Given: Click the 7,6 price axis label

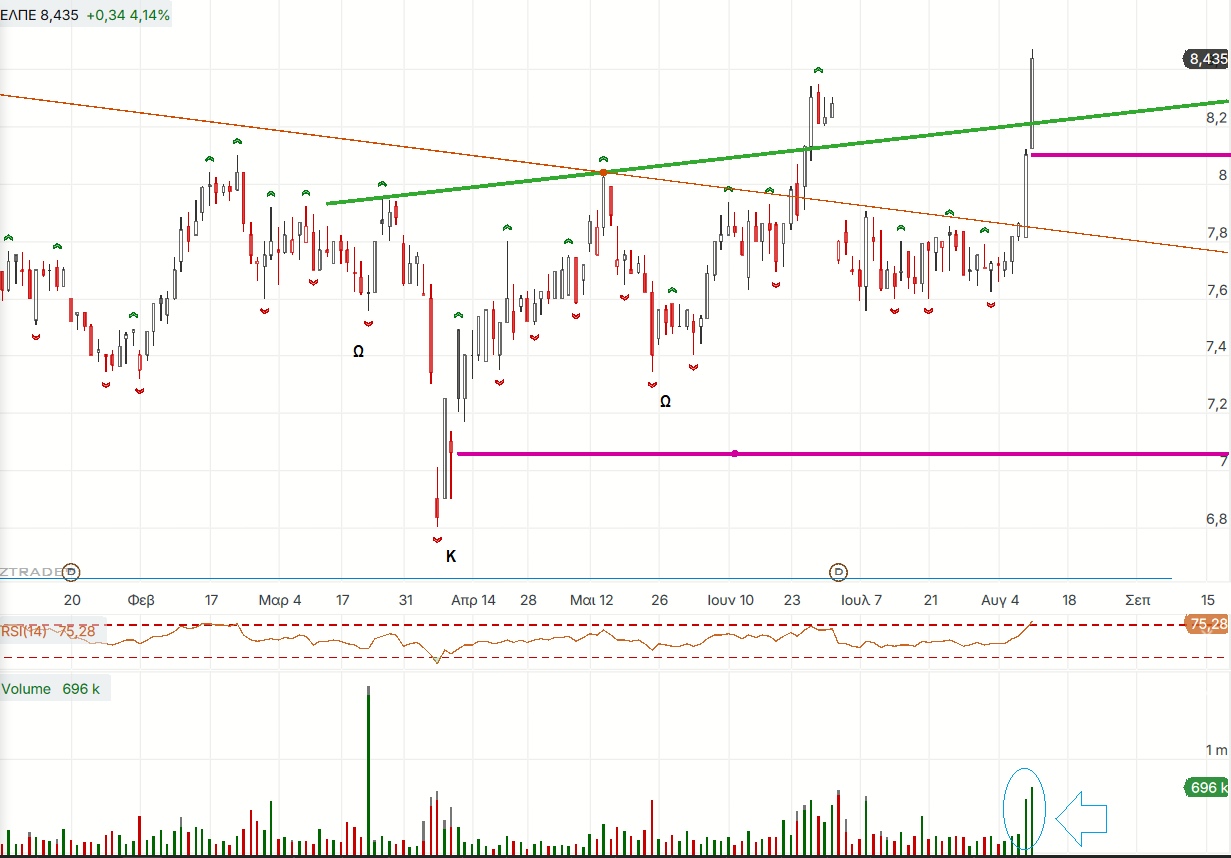Looking at the screenshot, I should (x=1215, y=290).
